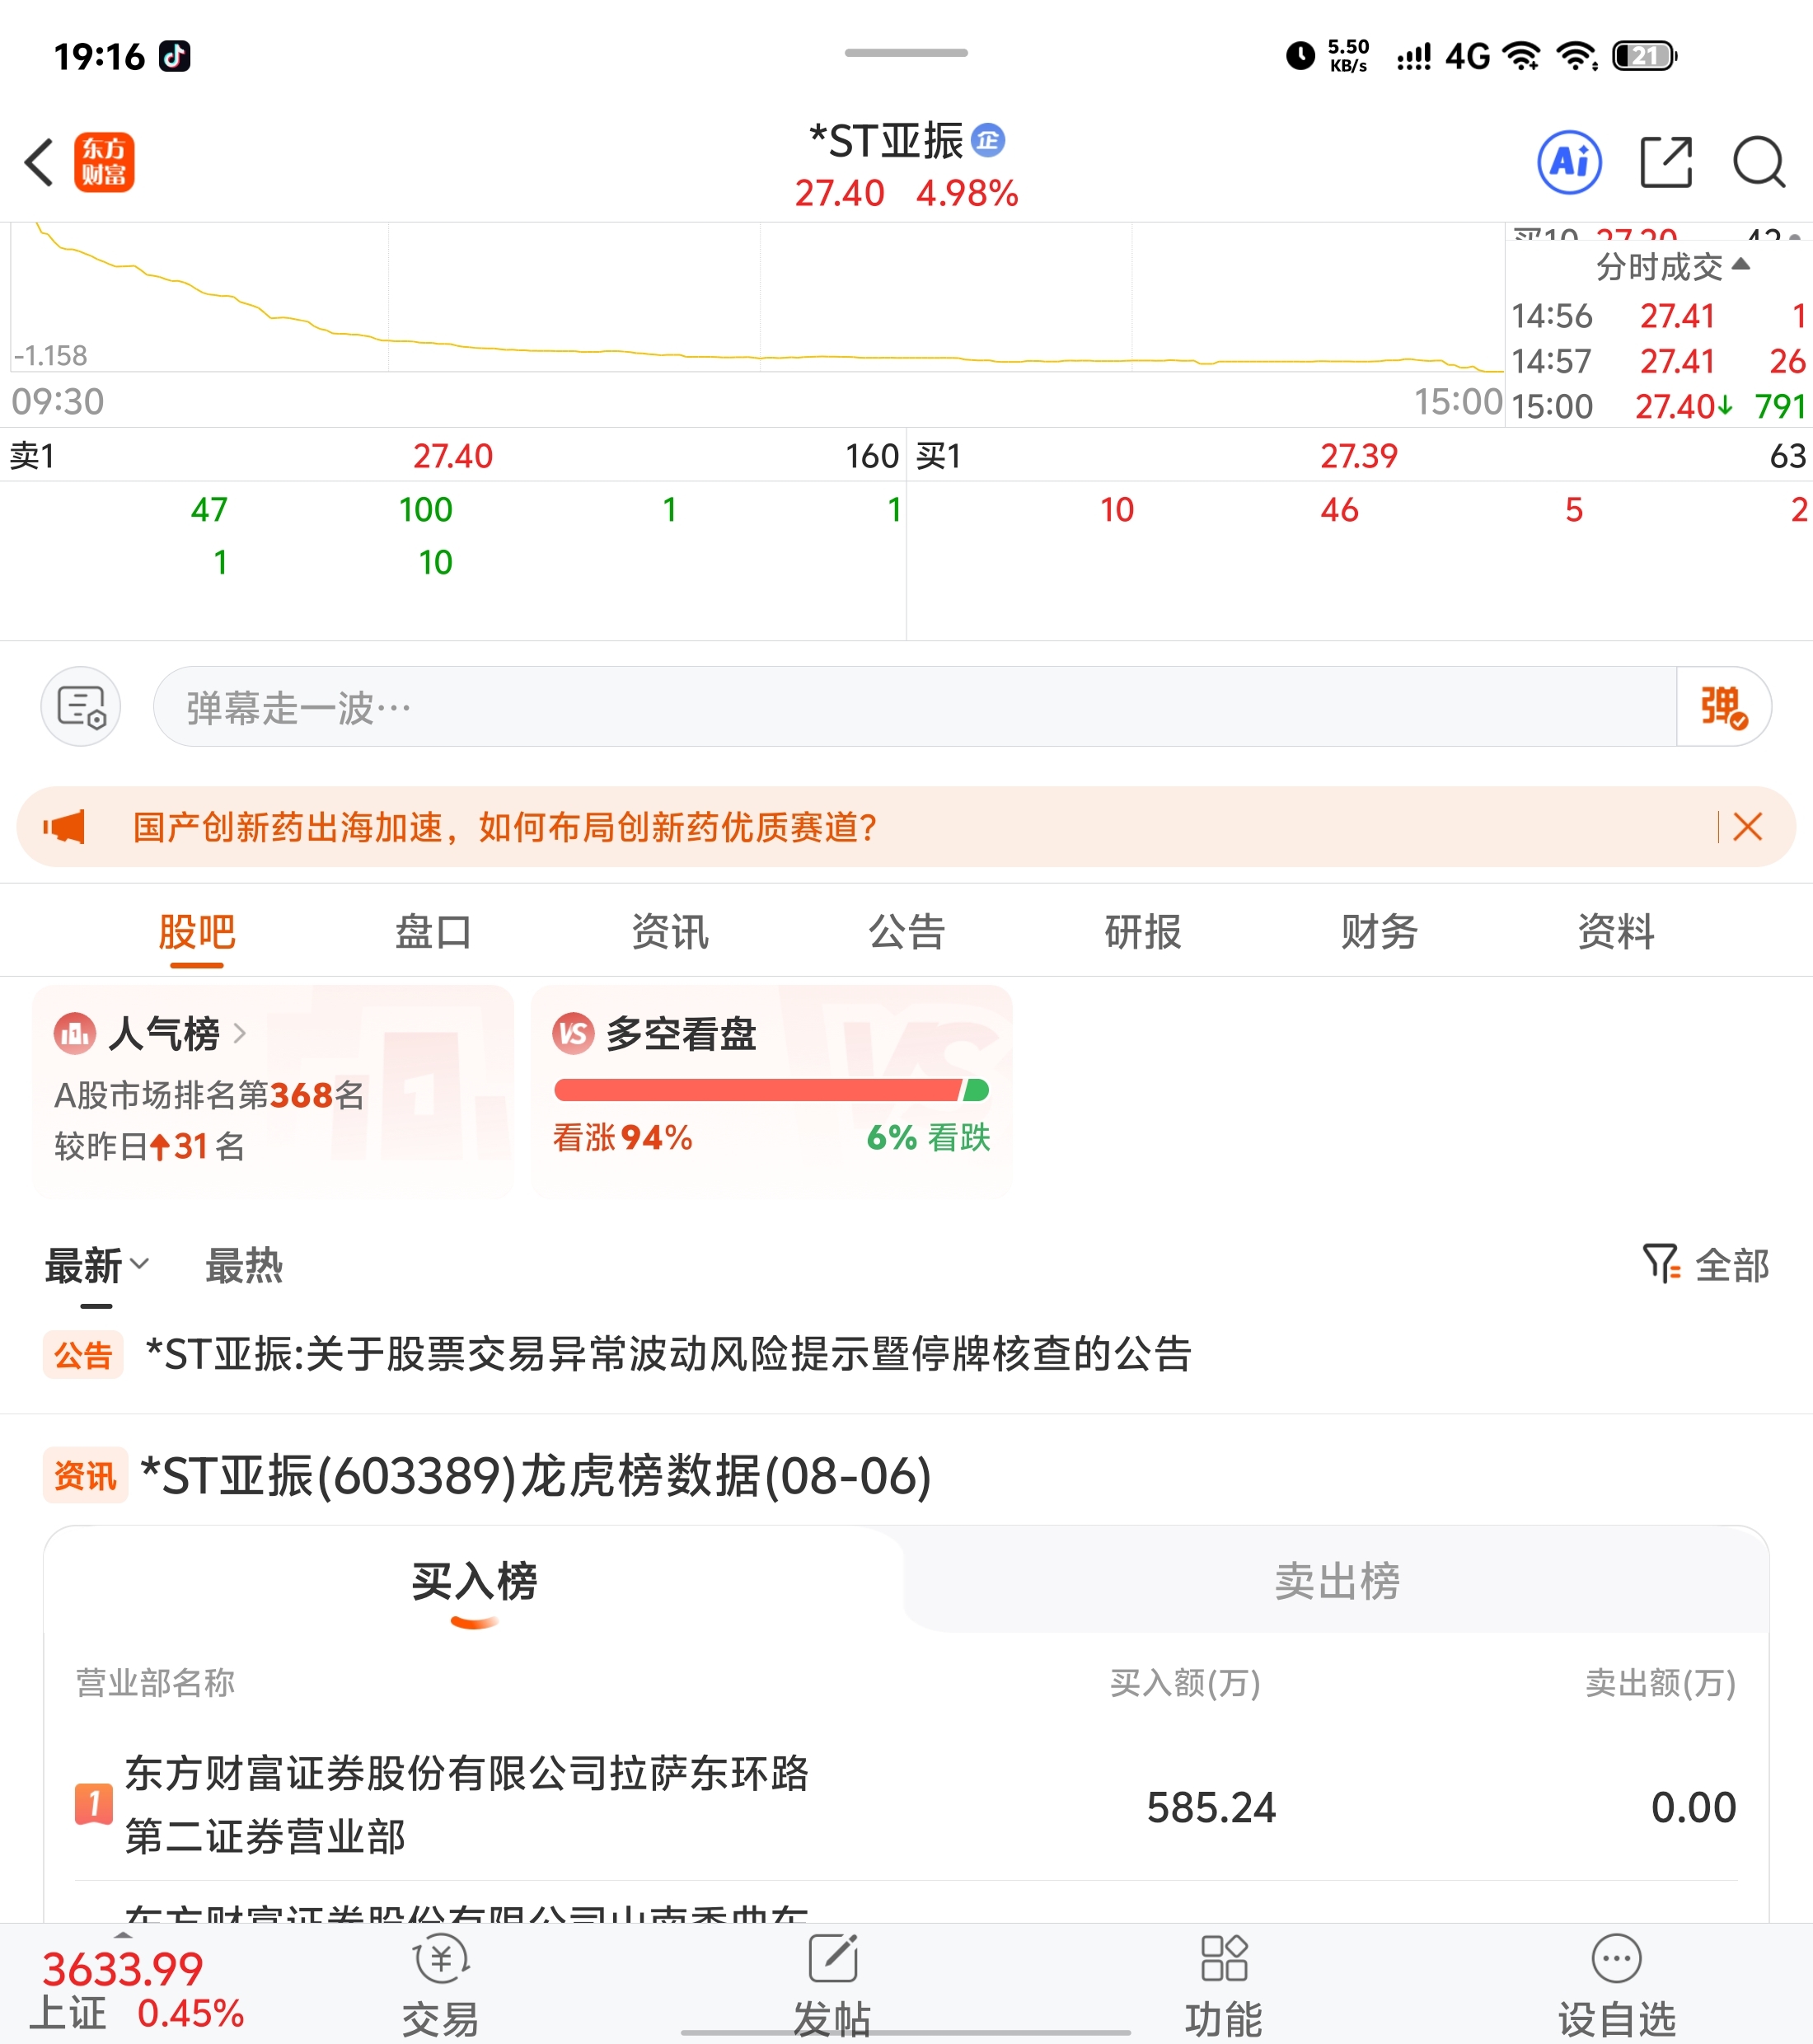1813x2044 pixels.
Task: Open search with the magnifier icon
Action: tap(1759, 162)
